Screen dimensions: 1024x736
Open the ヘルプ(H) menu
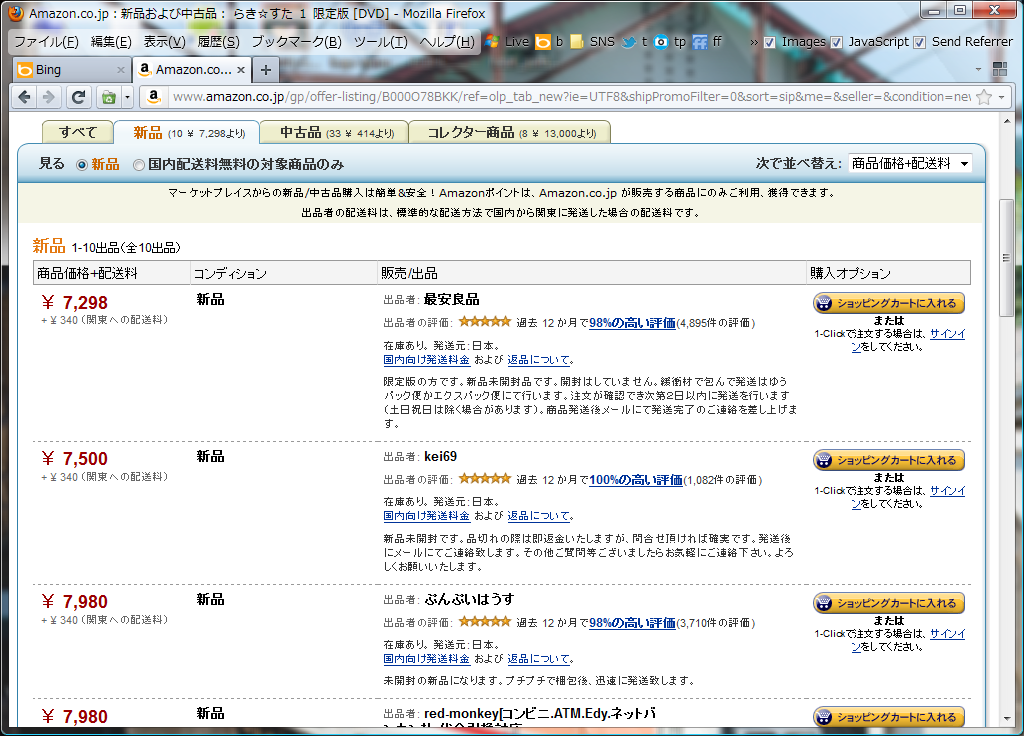[447, 42]
